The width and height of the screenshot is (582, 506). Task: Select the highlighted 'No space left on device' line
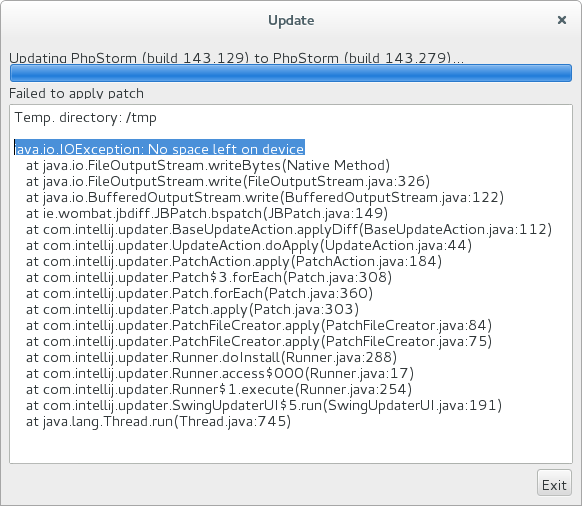(x=160, y=147)
